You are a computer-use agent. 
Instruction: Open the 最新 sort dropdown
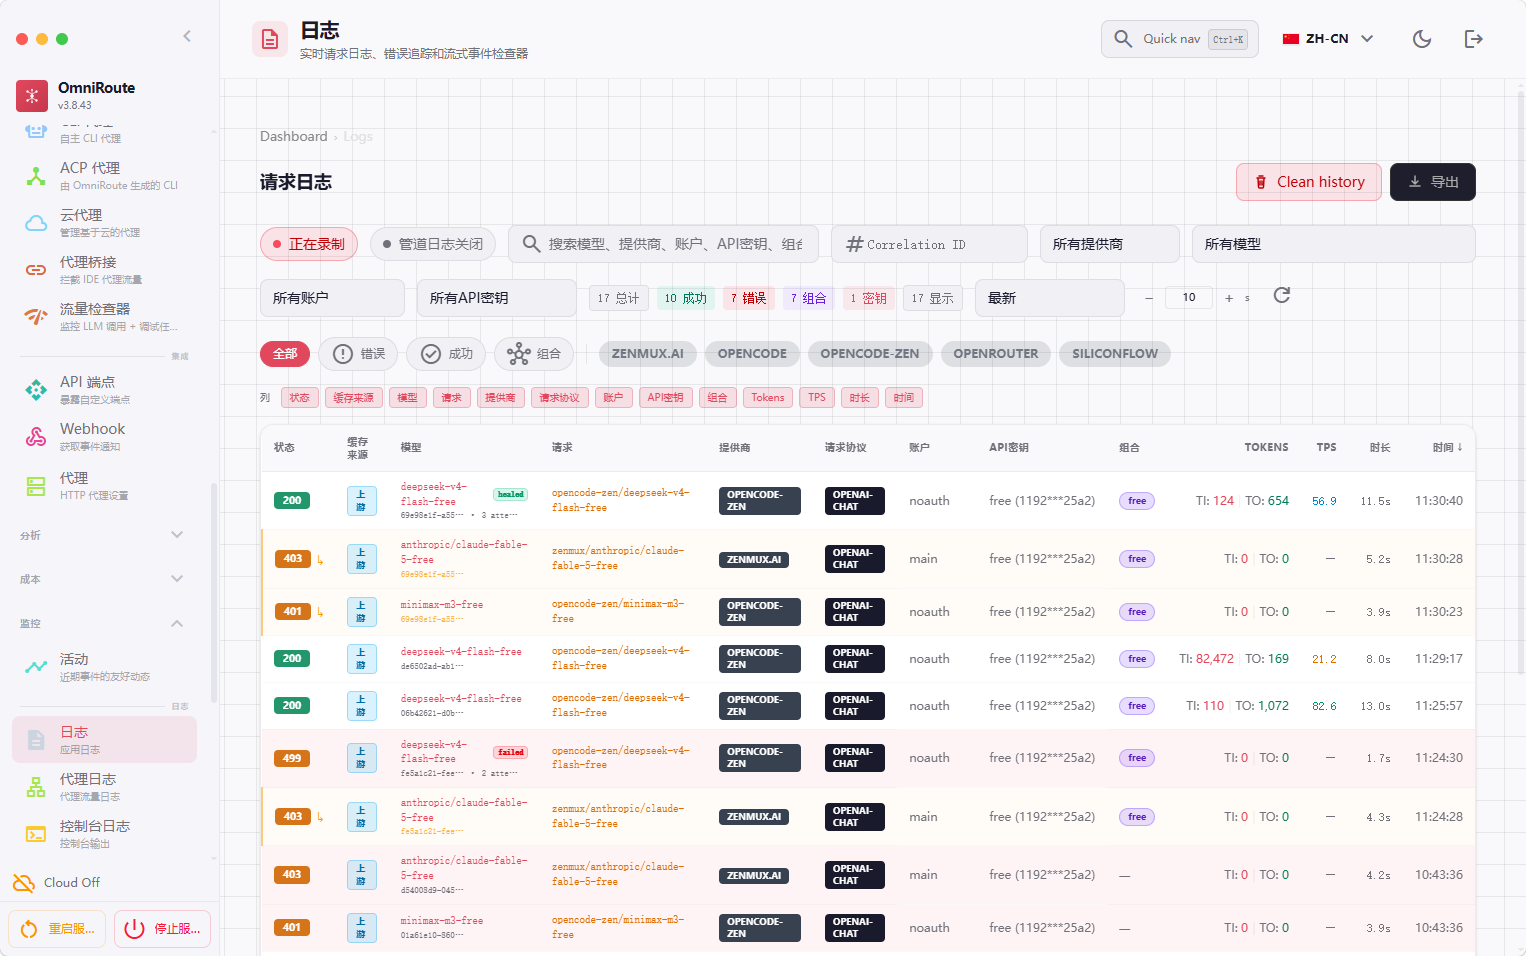coord(1049,298)
